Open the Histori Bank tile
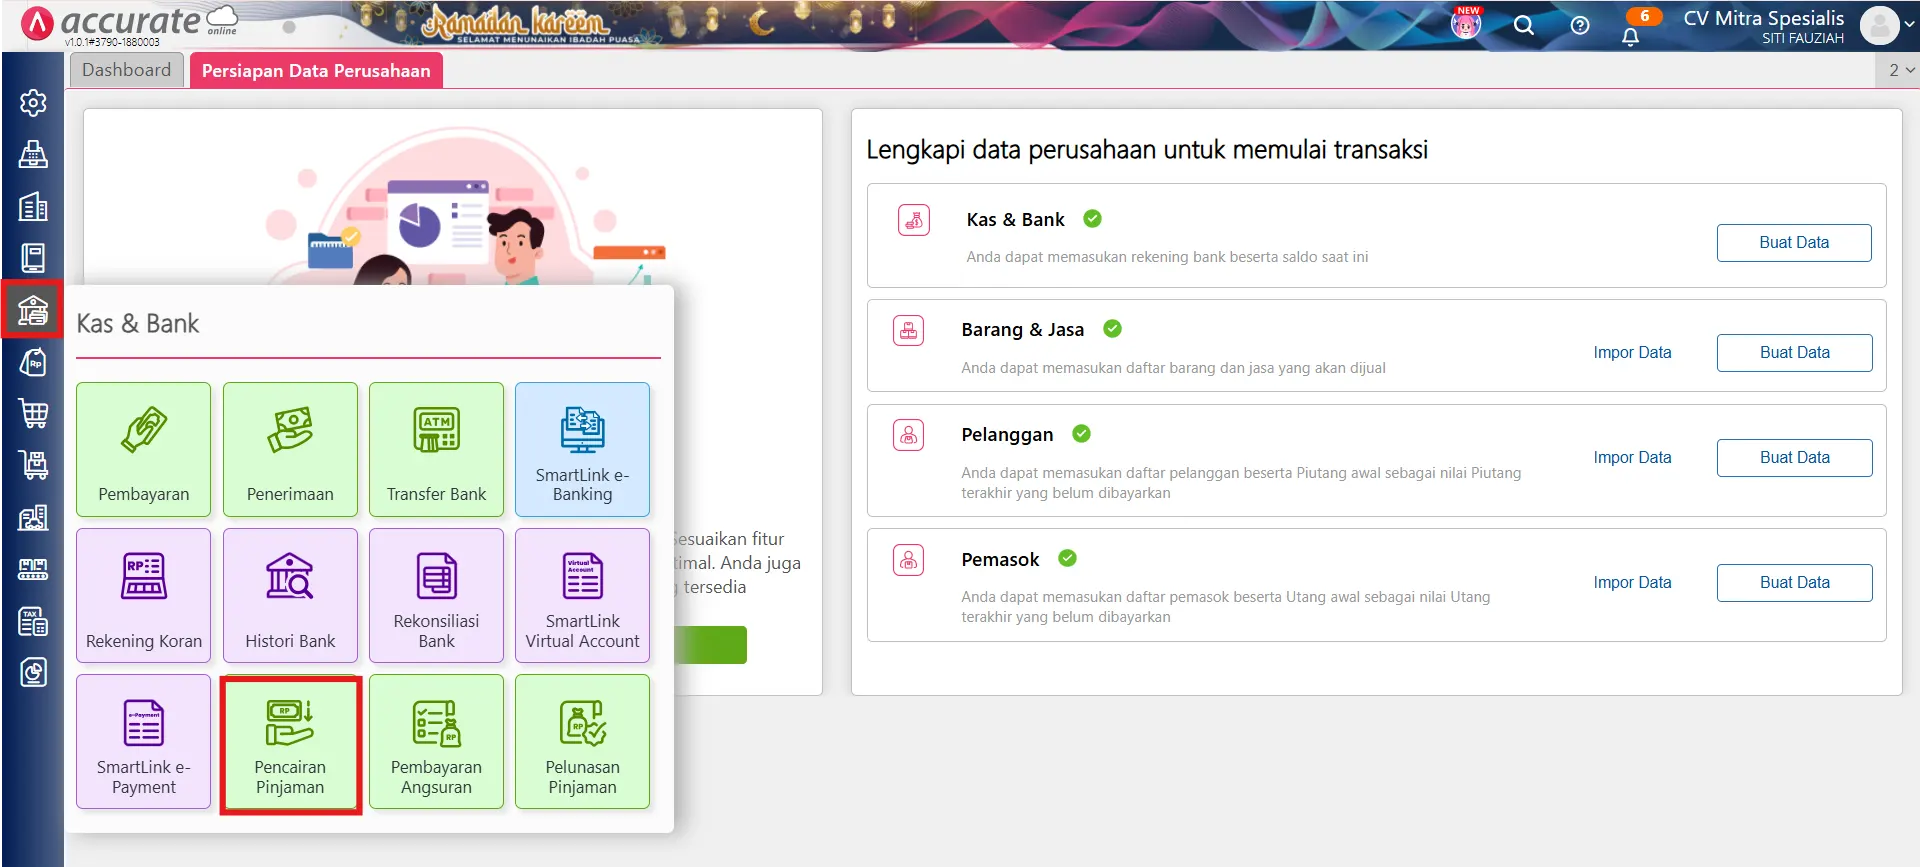This screenshot has width=1920, height=867. (290, 595)
